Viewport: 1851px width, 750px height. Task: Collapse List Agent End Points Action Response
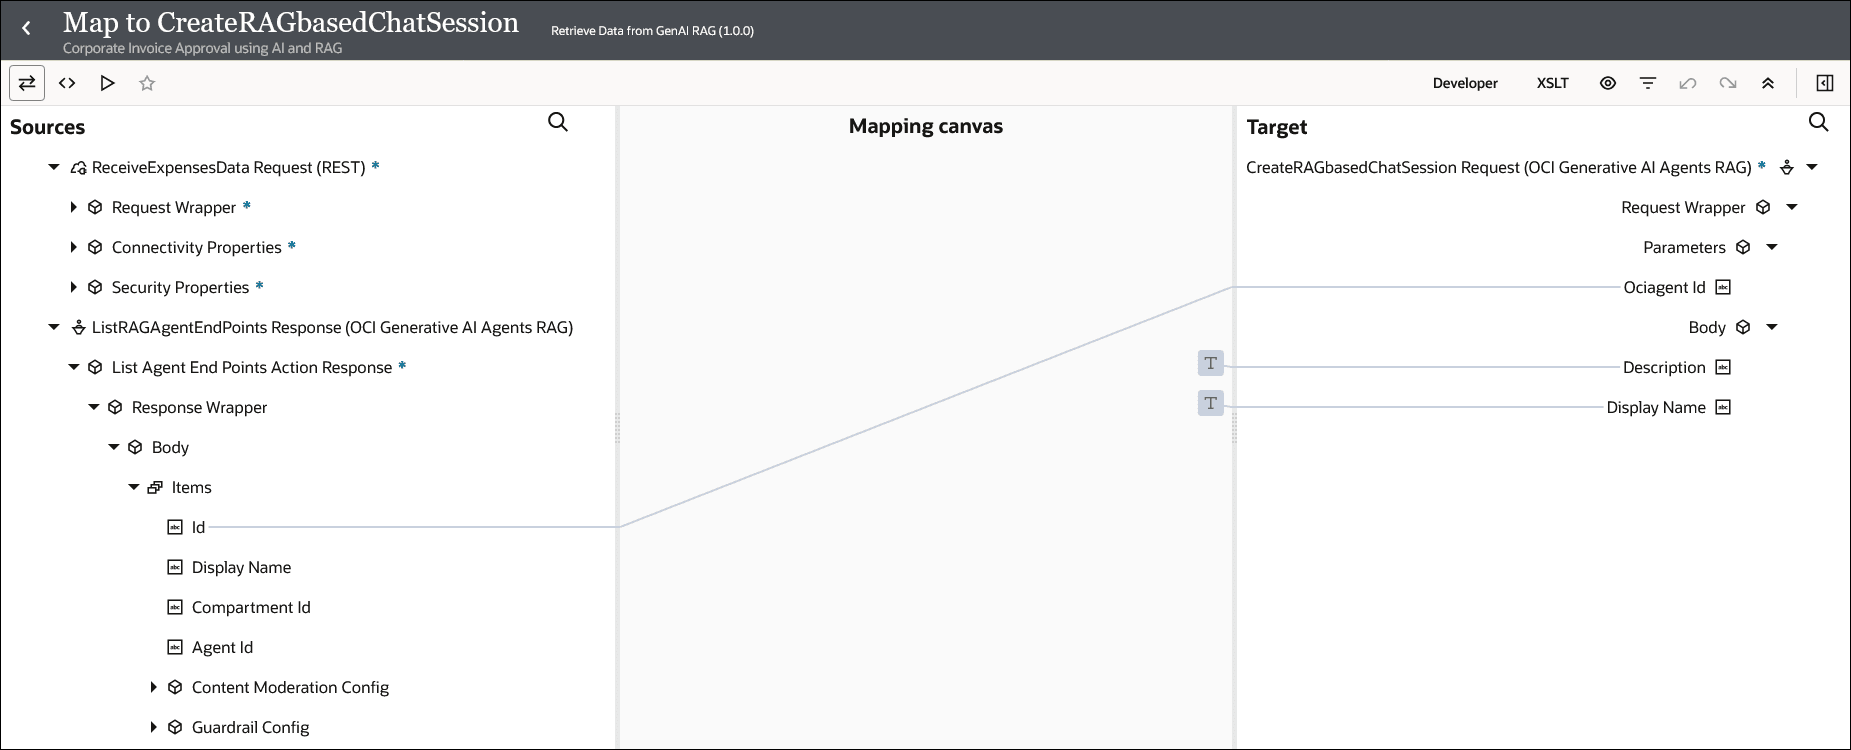pyautogui.click(x=74, y=367)
